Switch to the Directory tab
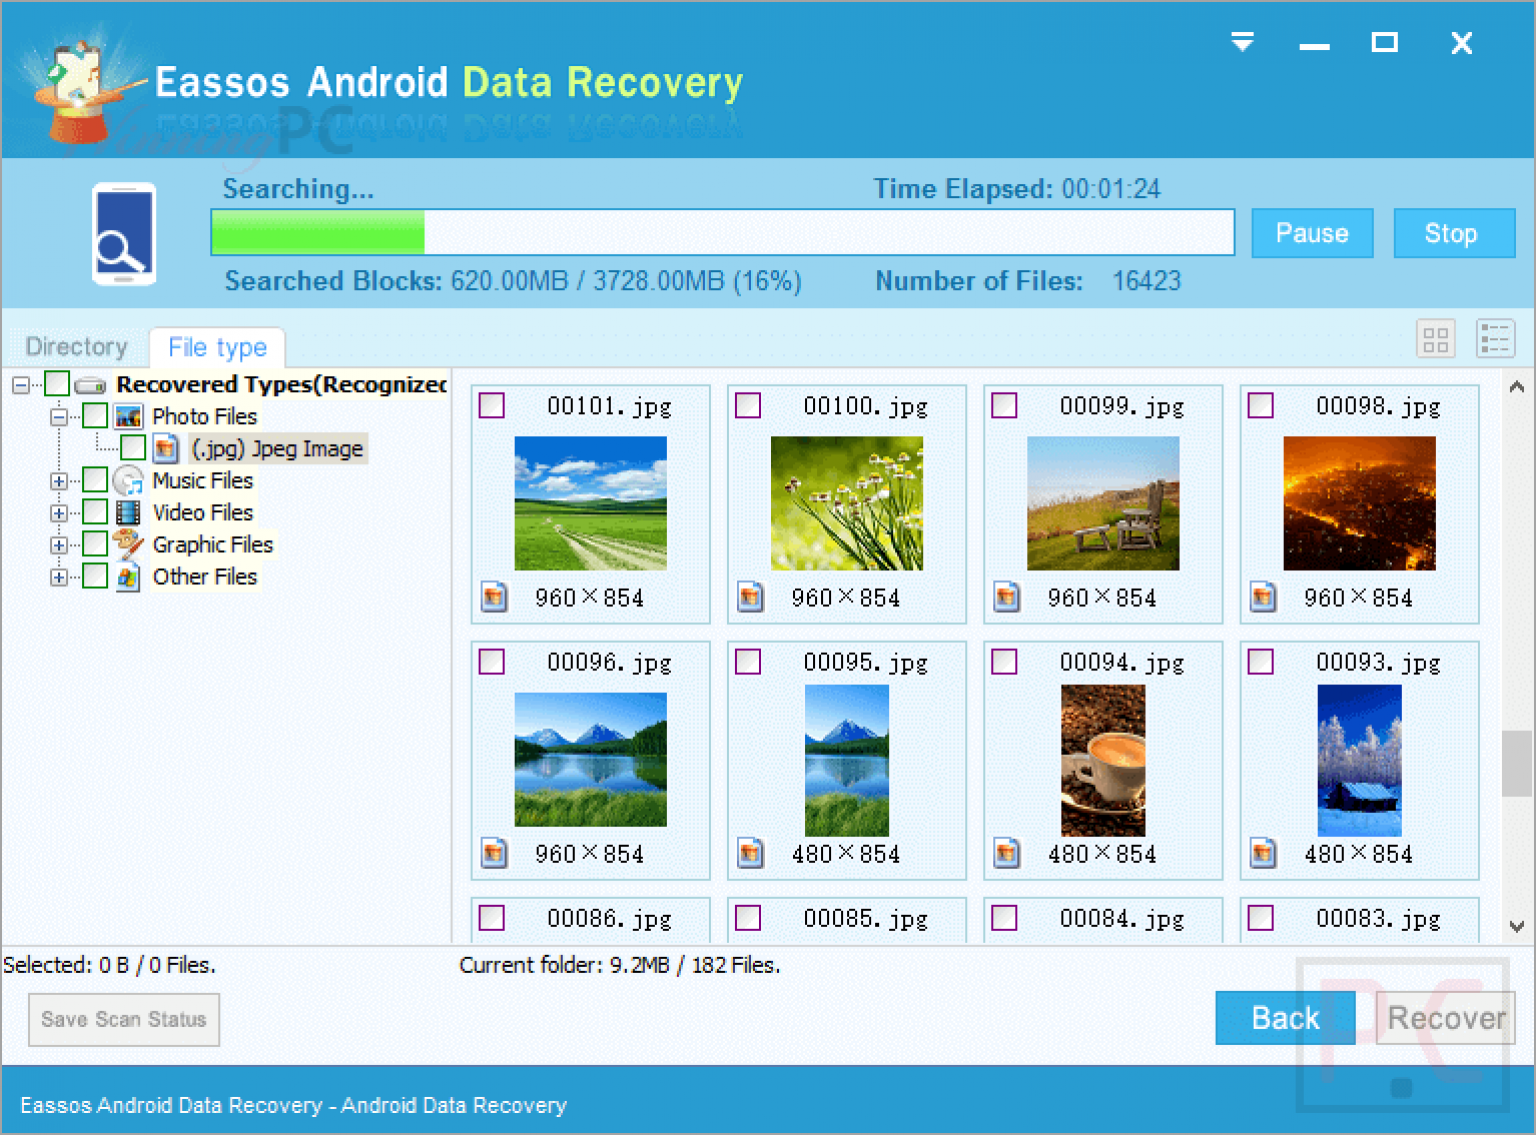Image resolution: width=1536 pixels, height=1135 pixels. [77, 347]
